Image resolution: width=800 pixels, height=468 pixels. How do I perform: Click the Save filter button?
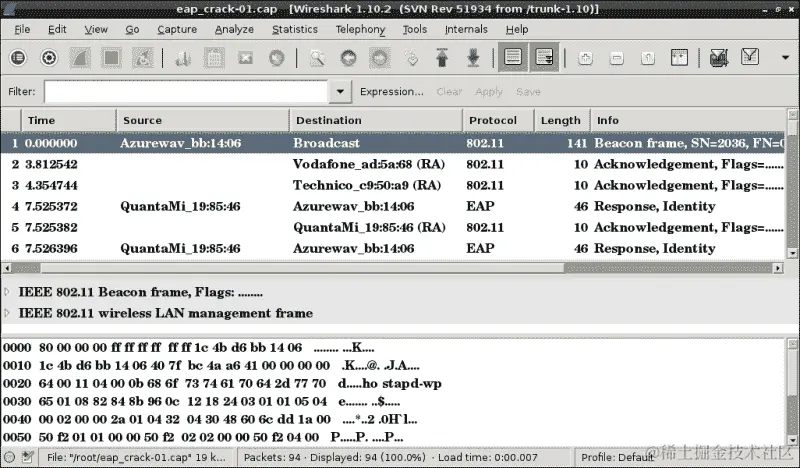528,92
